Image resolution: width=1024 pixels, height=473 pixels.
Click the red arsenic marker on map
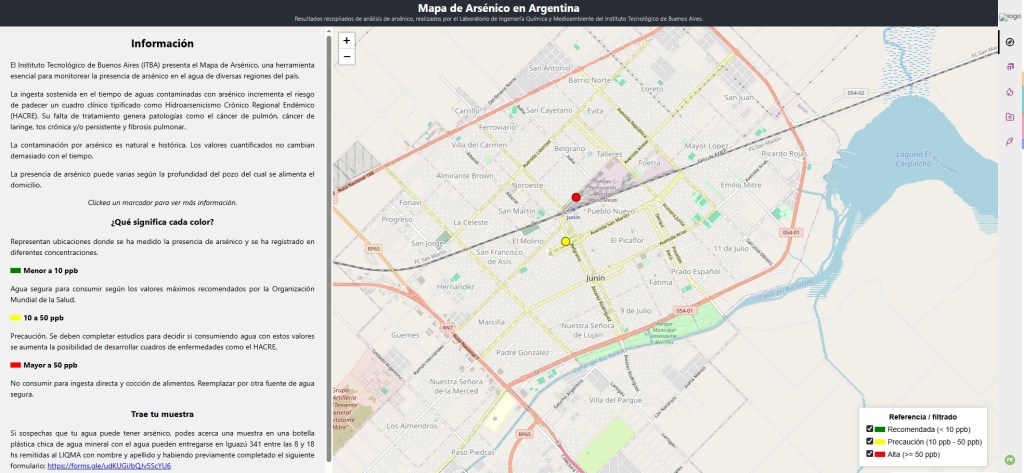575,198
